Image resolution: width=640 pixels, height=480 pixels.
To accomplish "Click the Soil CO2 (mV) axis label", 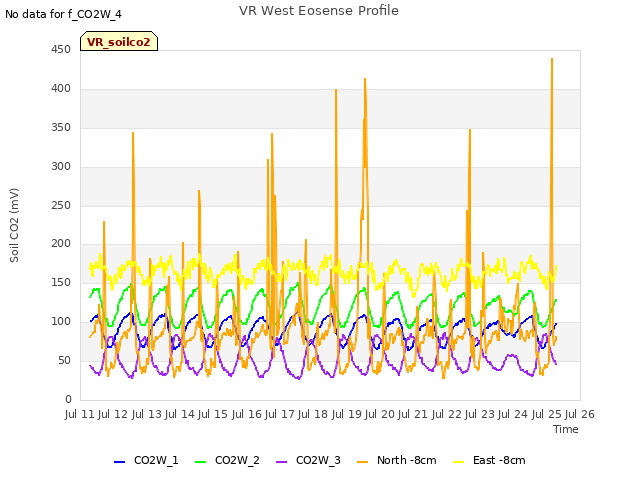I will (14, 225).
